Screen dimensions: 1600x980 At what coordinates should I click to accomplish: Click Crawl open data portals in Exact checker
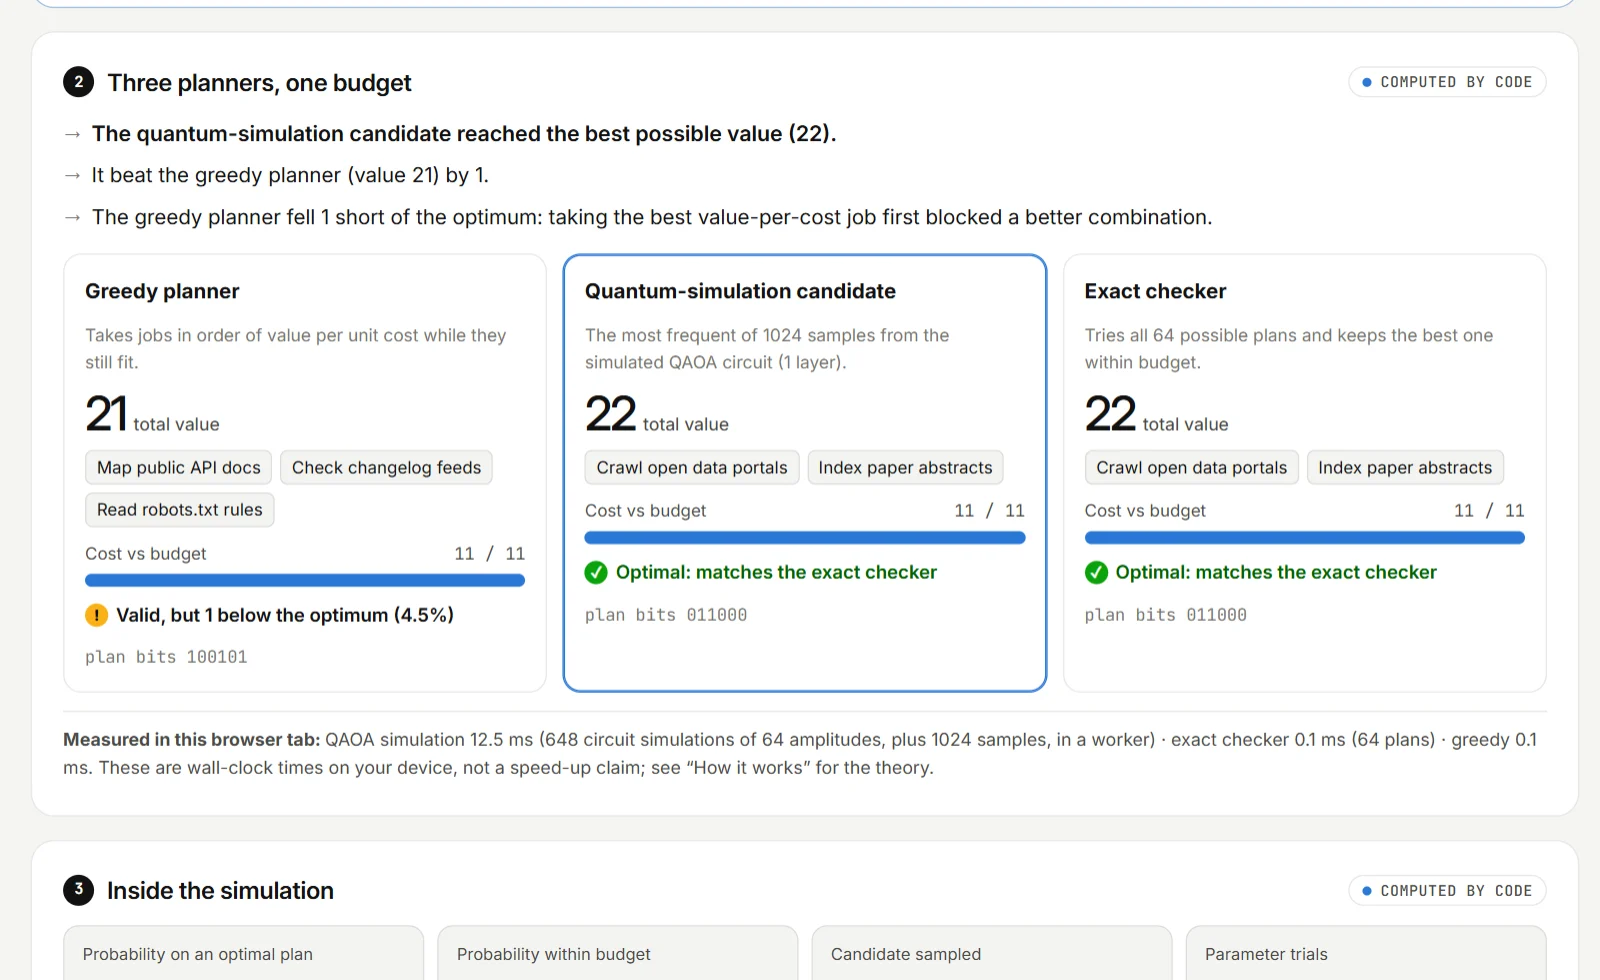coord(1192,468)
